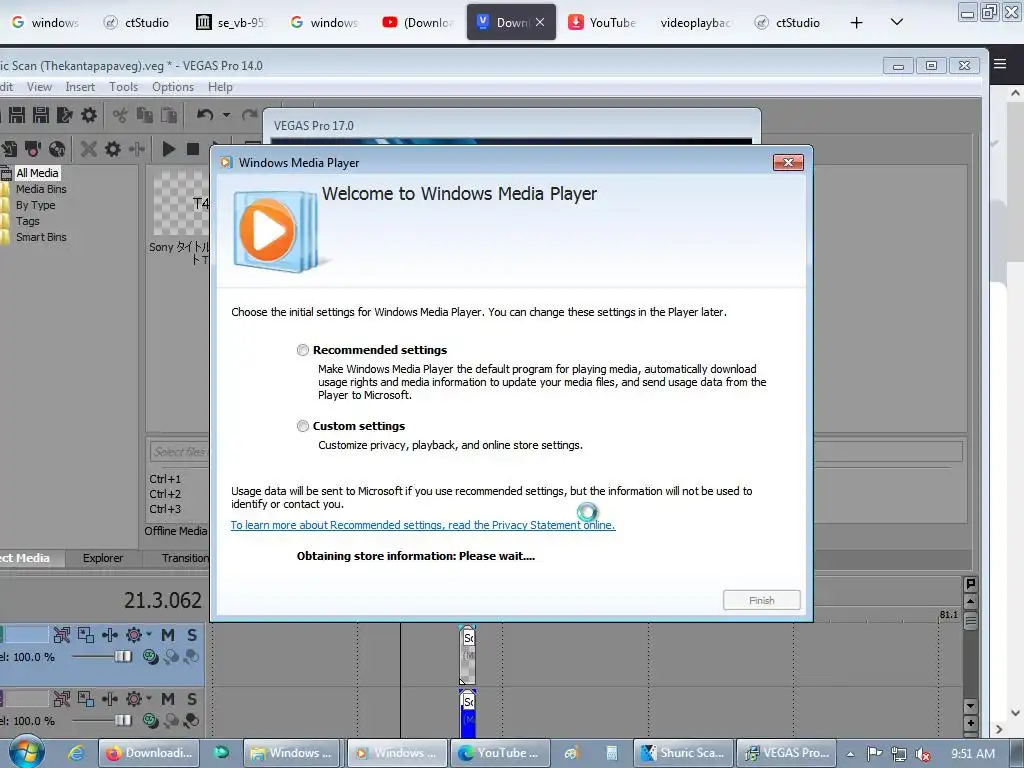Click the Save icon in VEGAS toolbar

tap(16, 116)
